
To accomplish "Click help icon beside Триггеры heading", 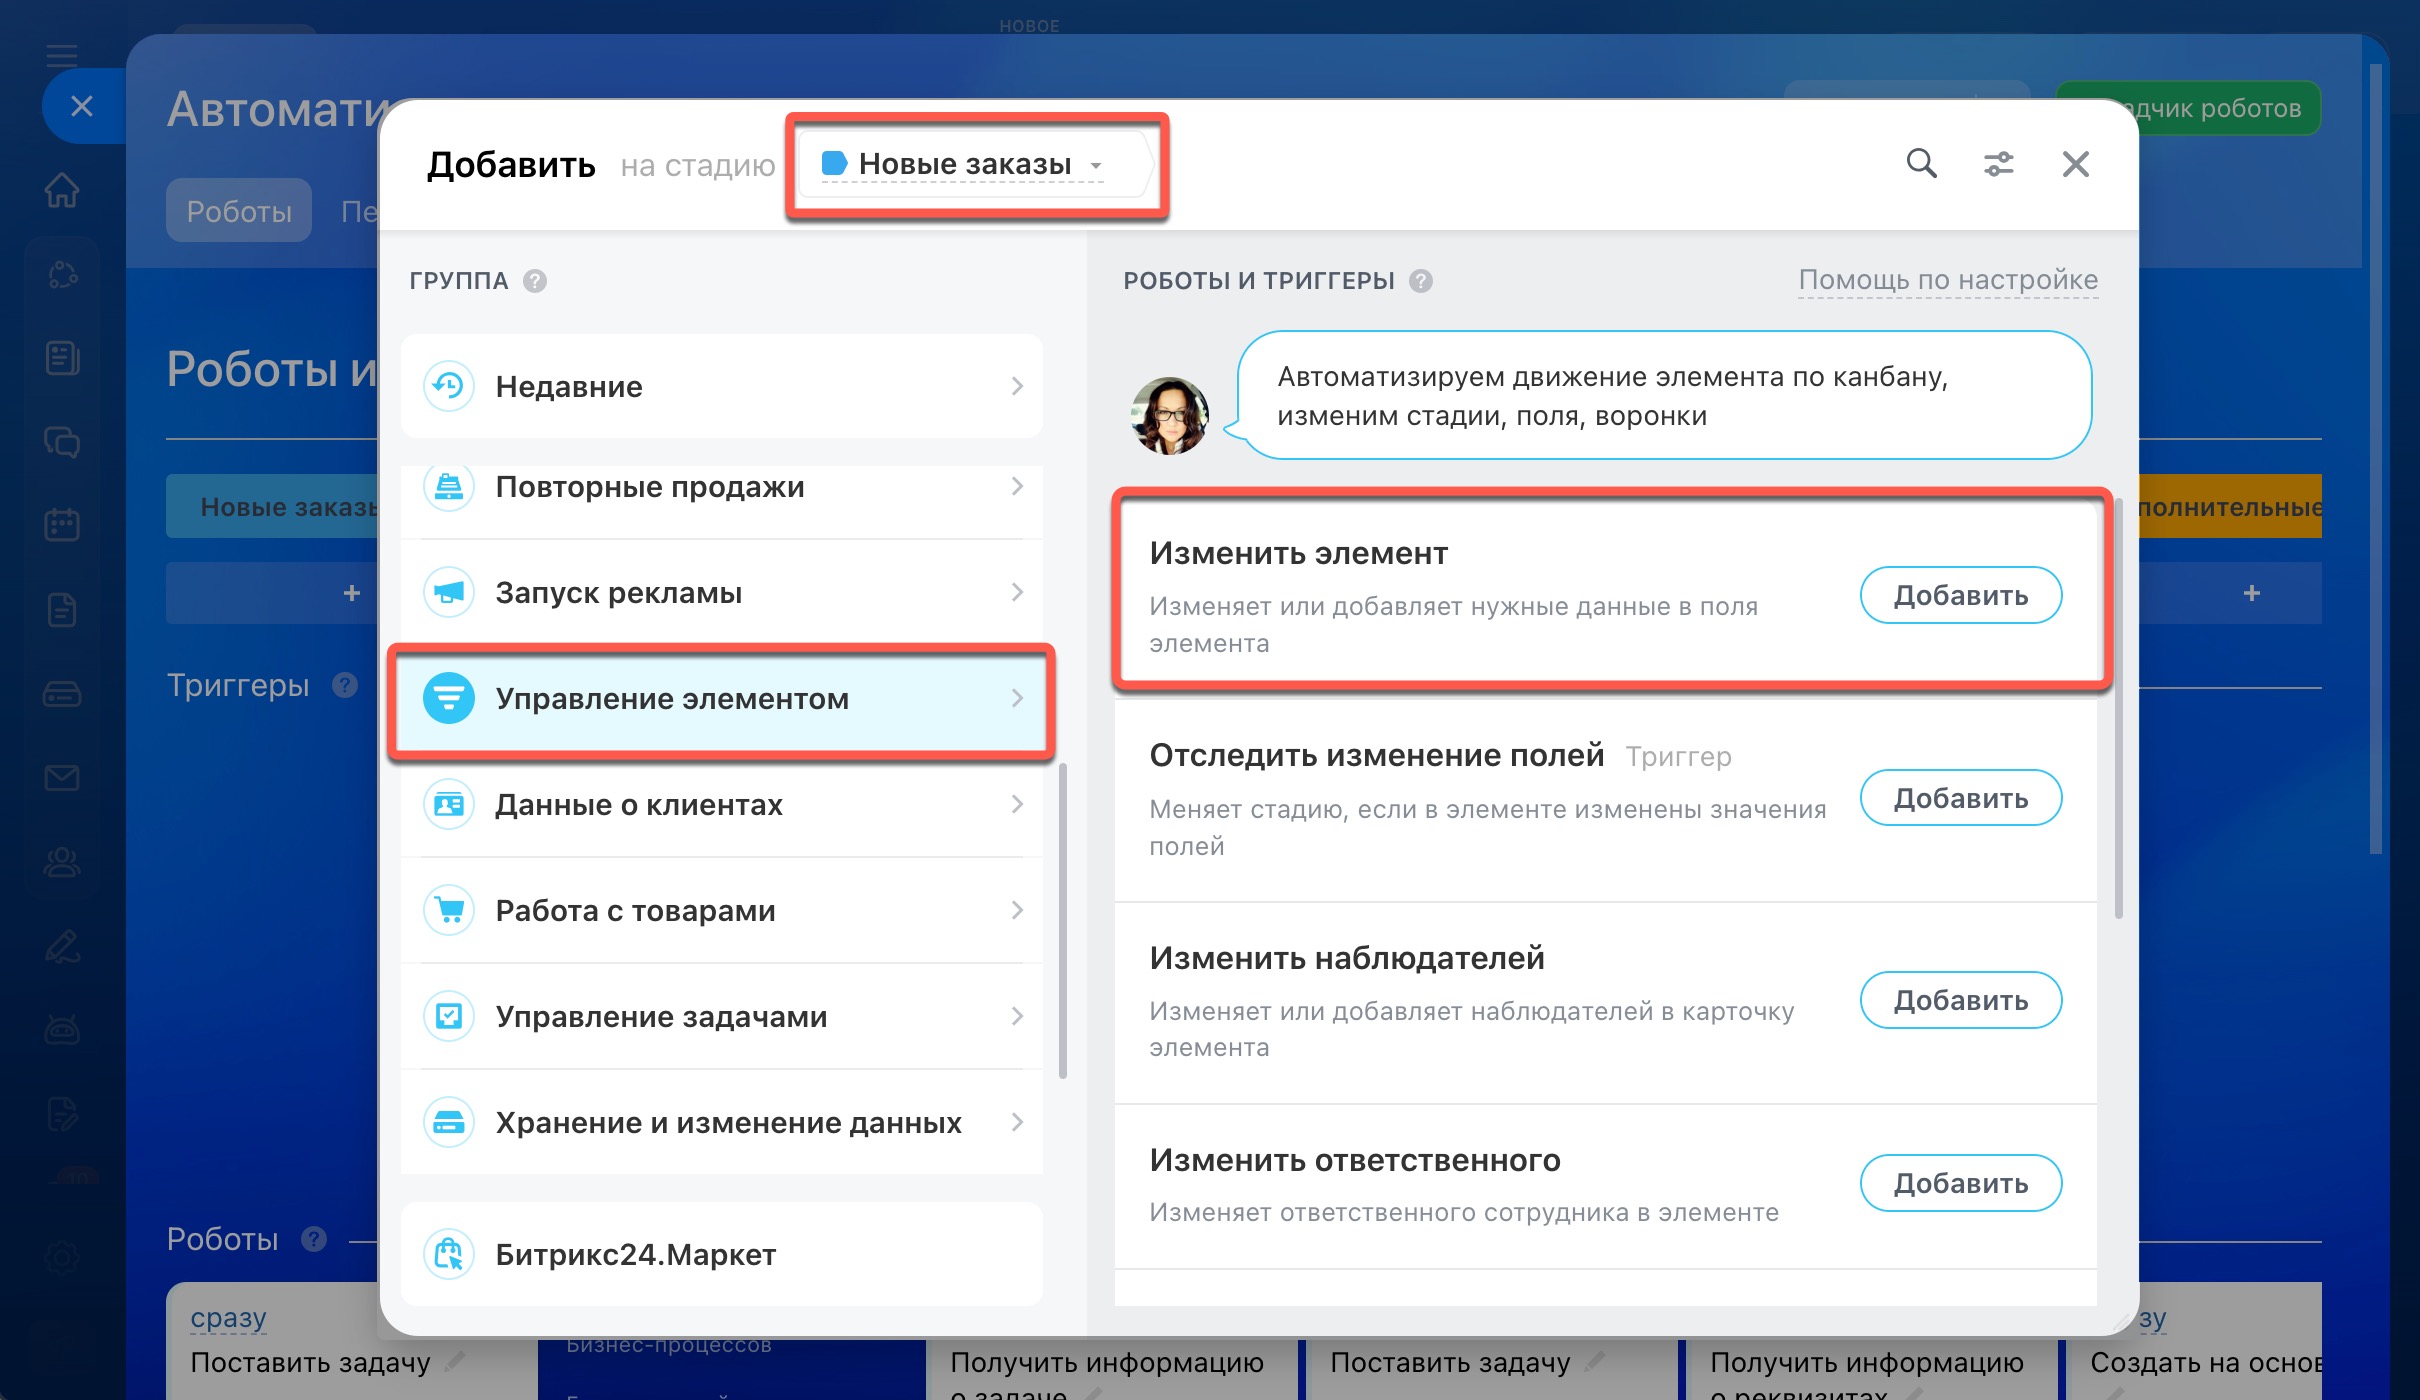I will (345, 685).
